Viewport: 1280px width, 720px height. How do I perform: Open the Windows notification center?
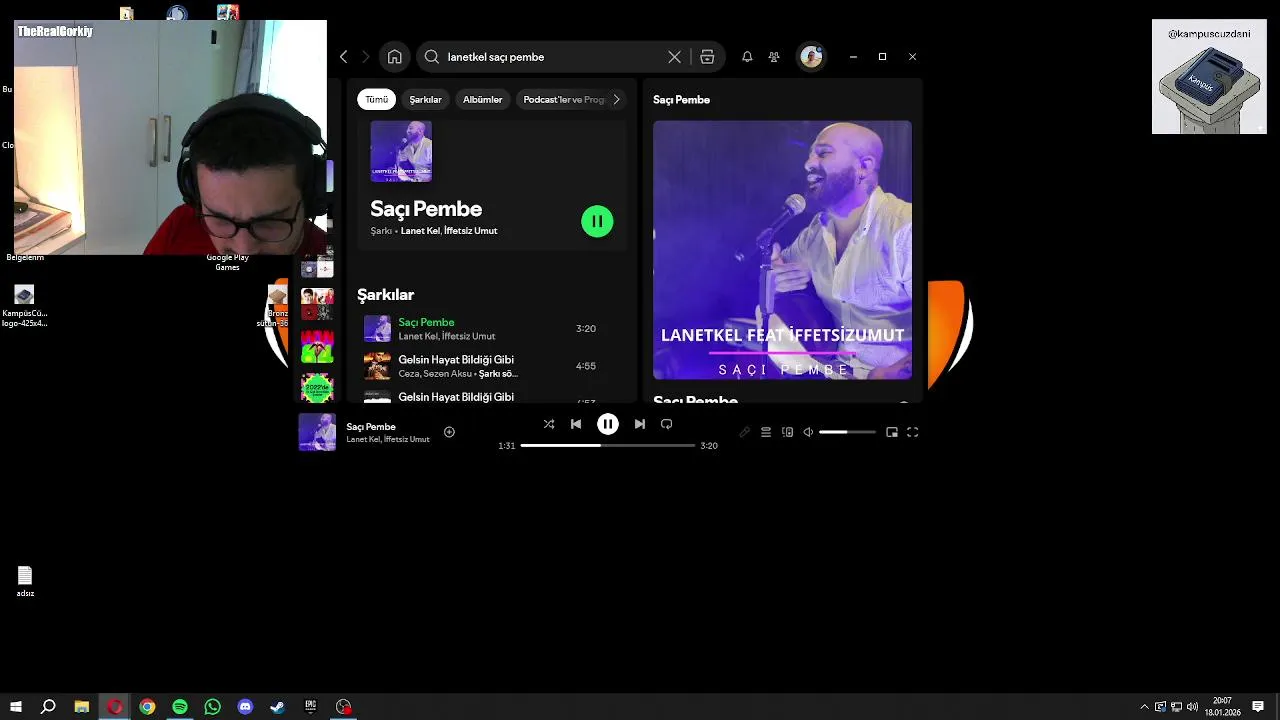click(x=1258, y=707)
